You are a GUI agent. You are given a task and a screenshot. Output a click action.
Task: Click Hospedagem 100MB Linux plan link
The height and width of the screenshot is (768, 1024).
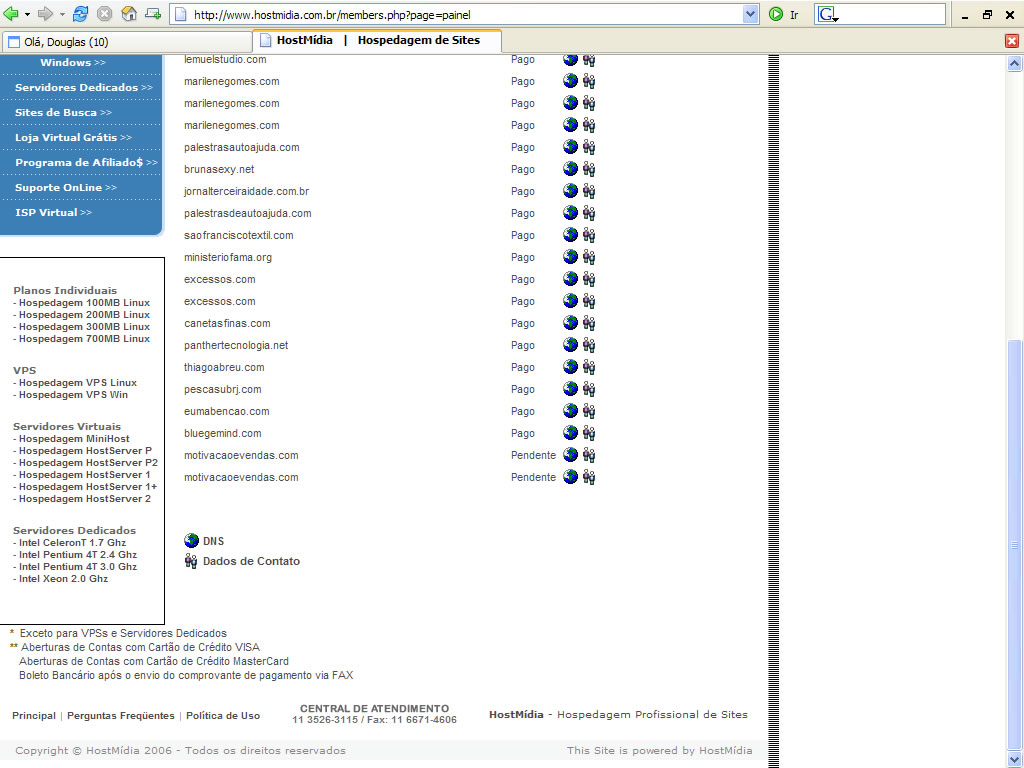pos(82,303)
